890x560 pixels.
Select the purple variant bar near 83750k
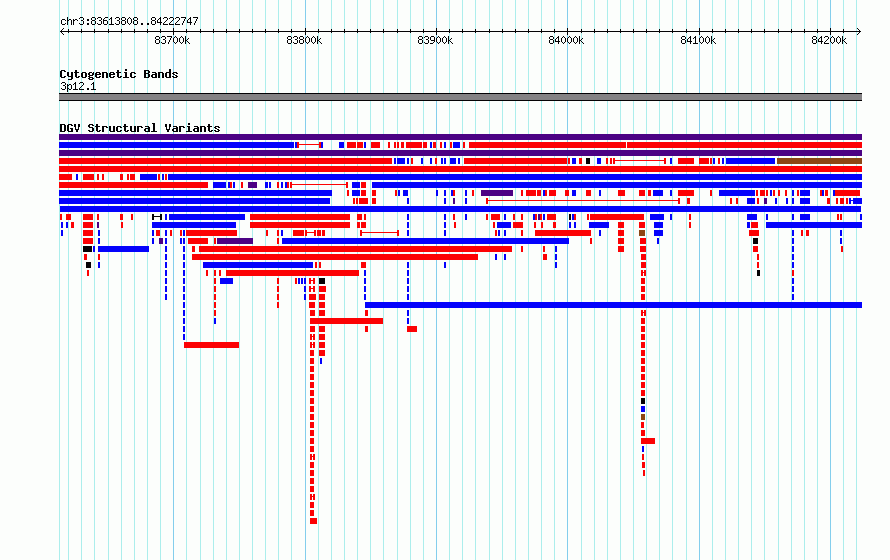pos(235,241)
